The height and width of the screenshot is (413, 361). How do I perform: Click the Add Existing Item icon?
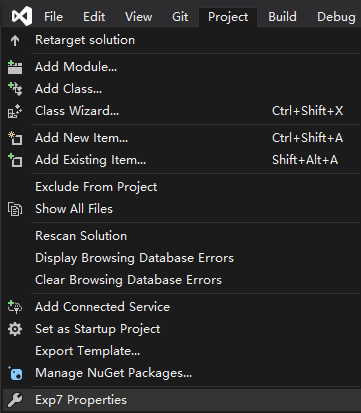click(x=15, y=160)
